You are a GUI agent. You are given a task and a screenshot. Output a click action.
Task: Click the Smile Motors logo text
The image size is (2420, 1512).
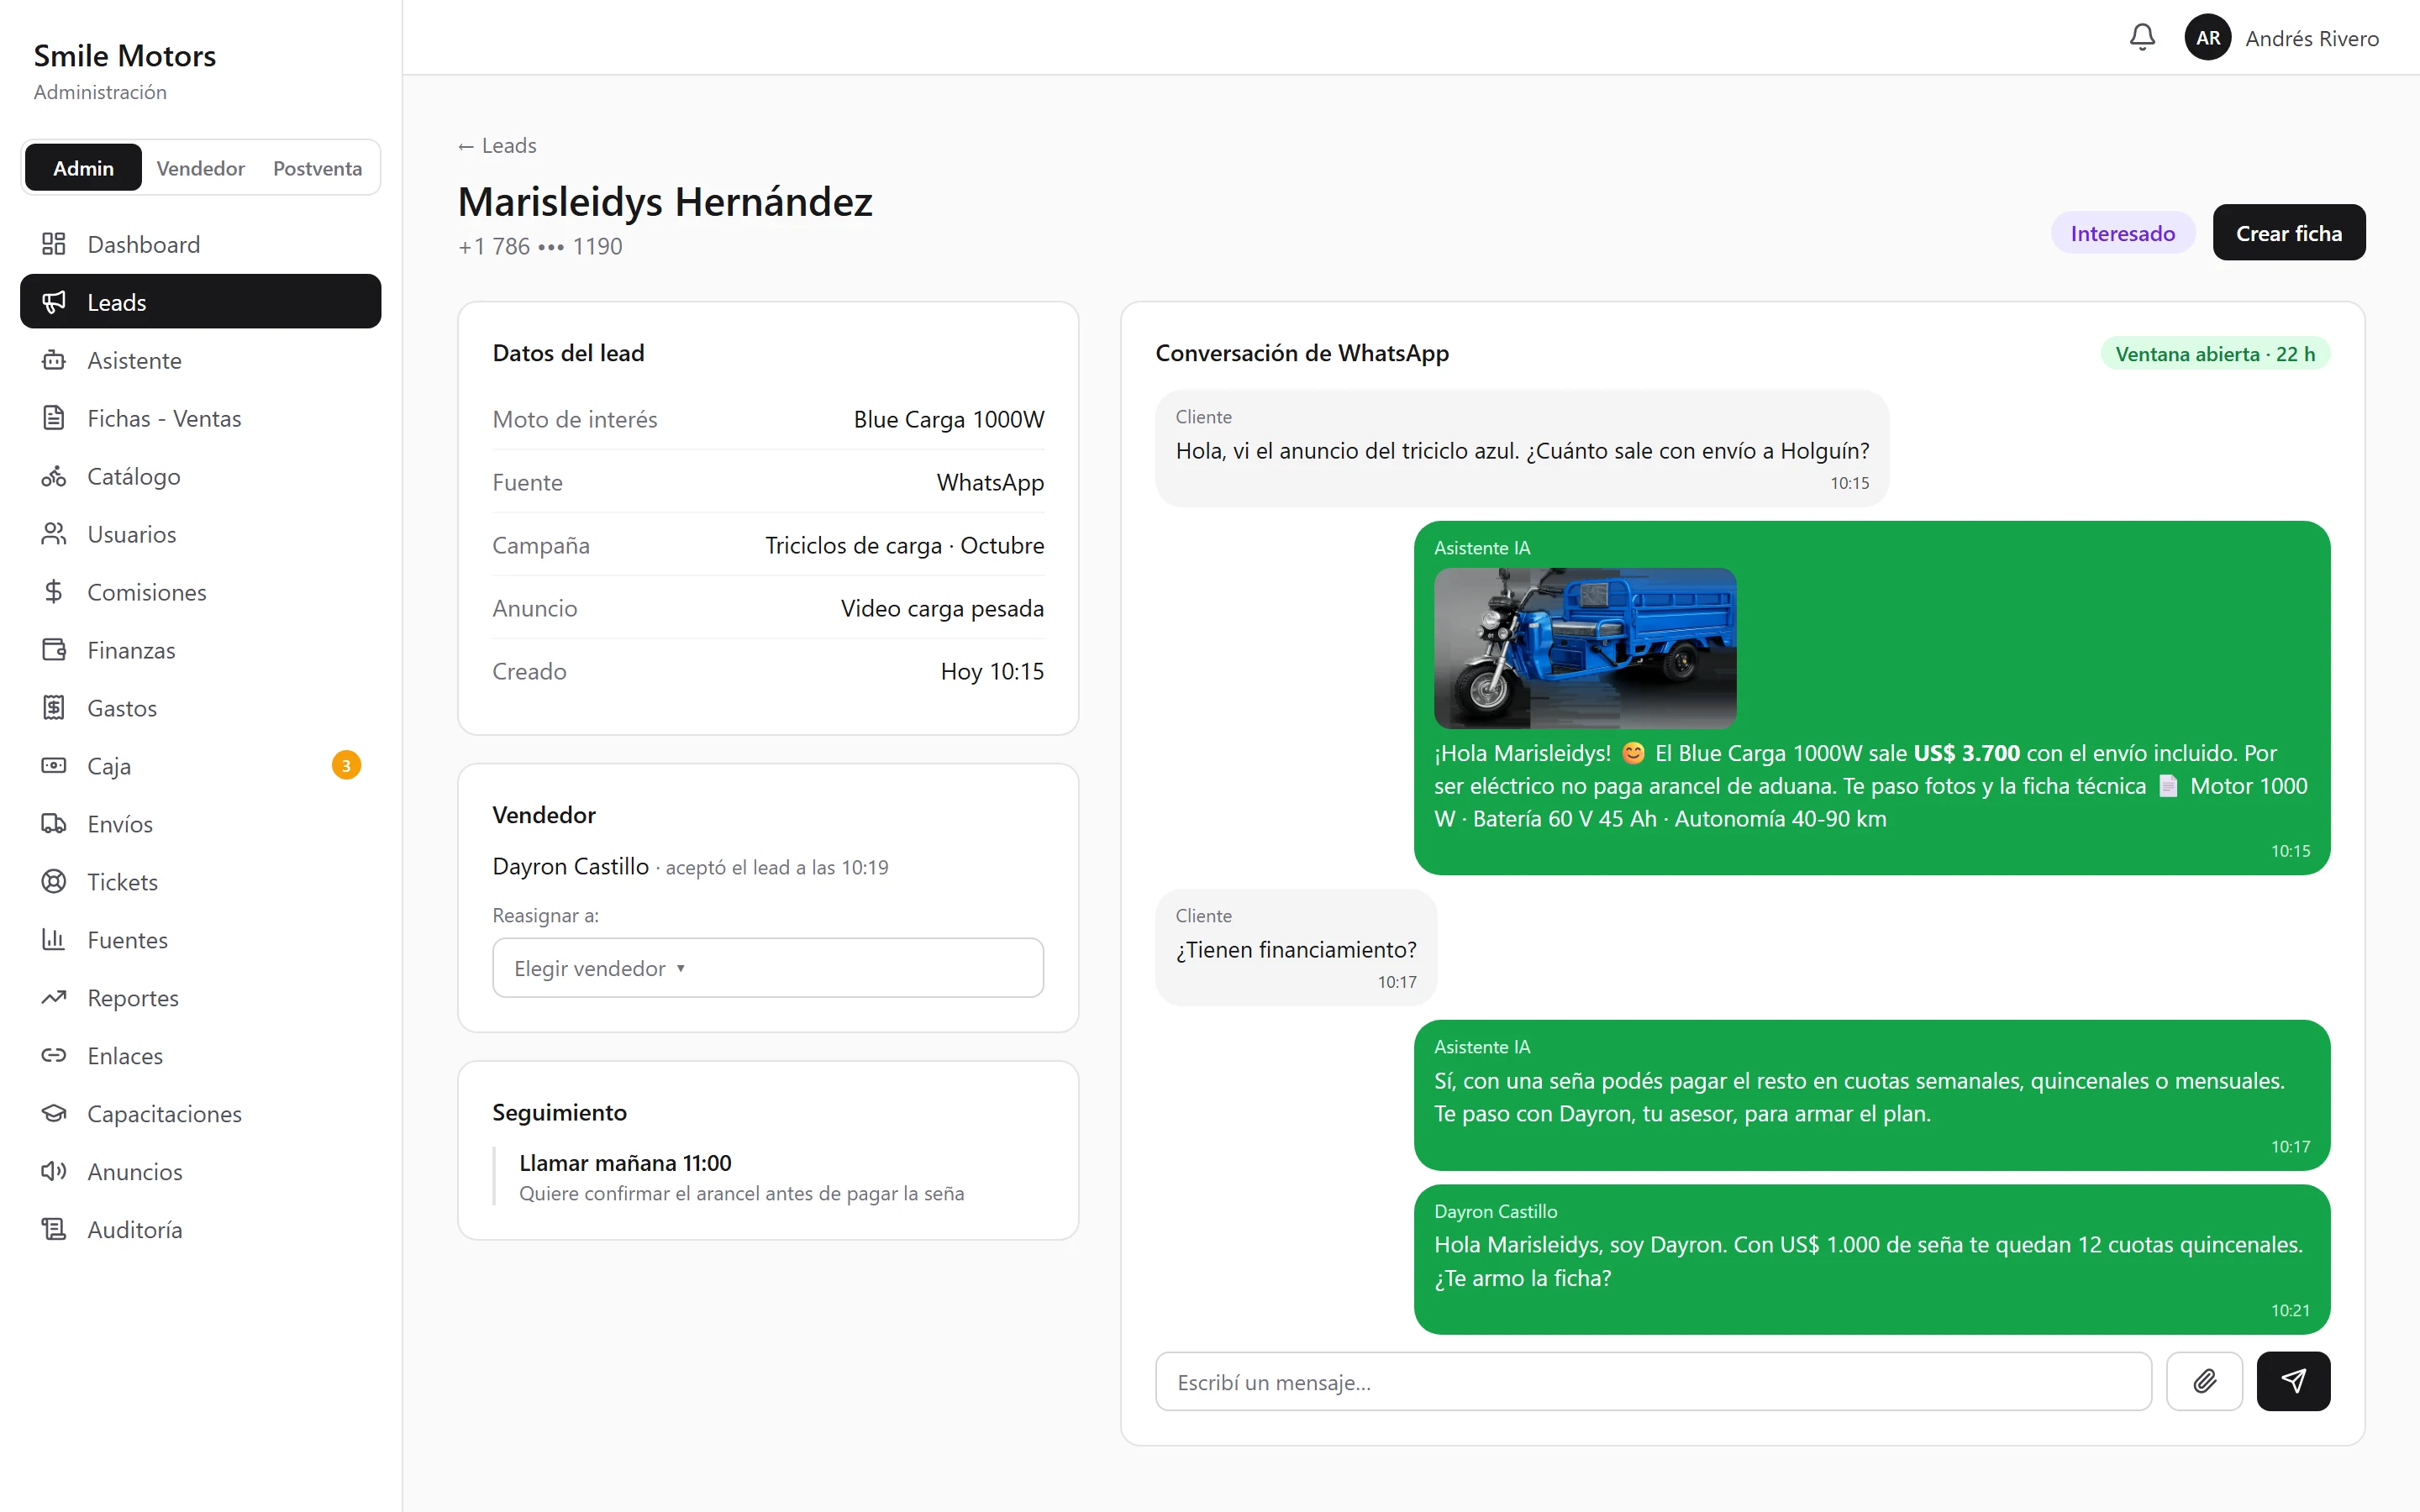click(x=125, y=56)
